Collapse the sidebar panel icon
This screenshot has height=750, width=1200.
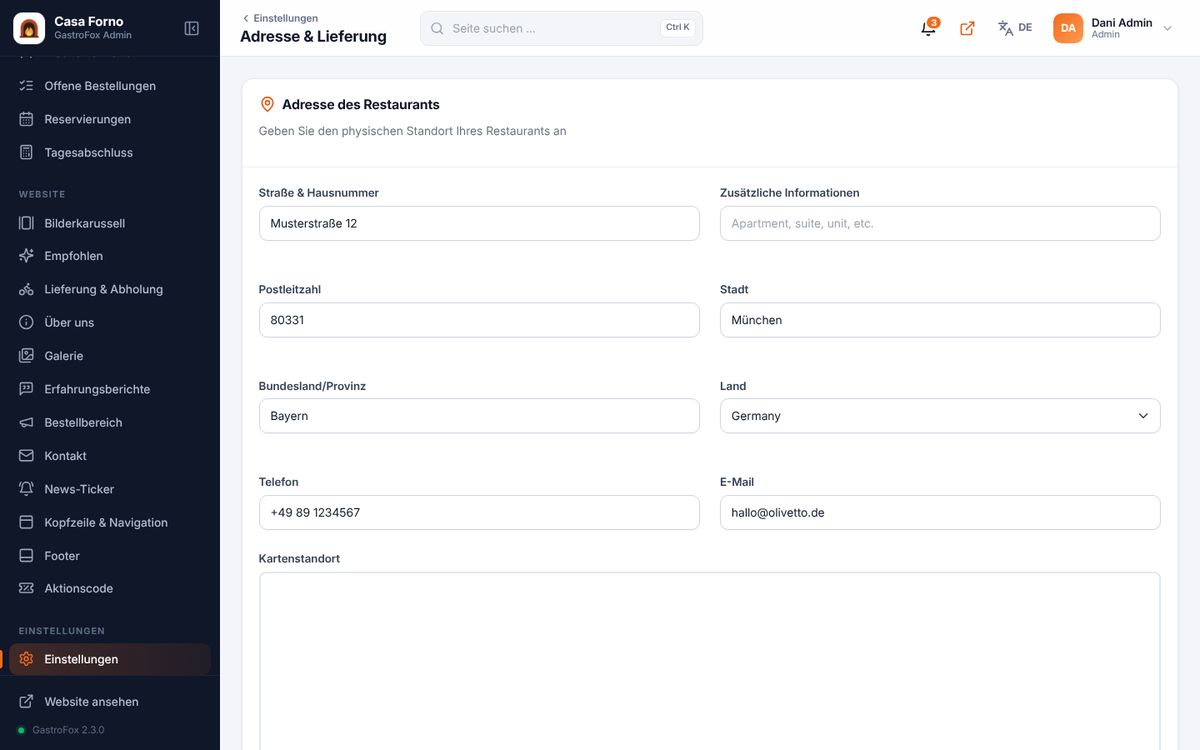coord(192,28)
